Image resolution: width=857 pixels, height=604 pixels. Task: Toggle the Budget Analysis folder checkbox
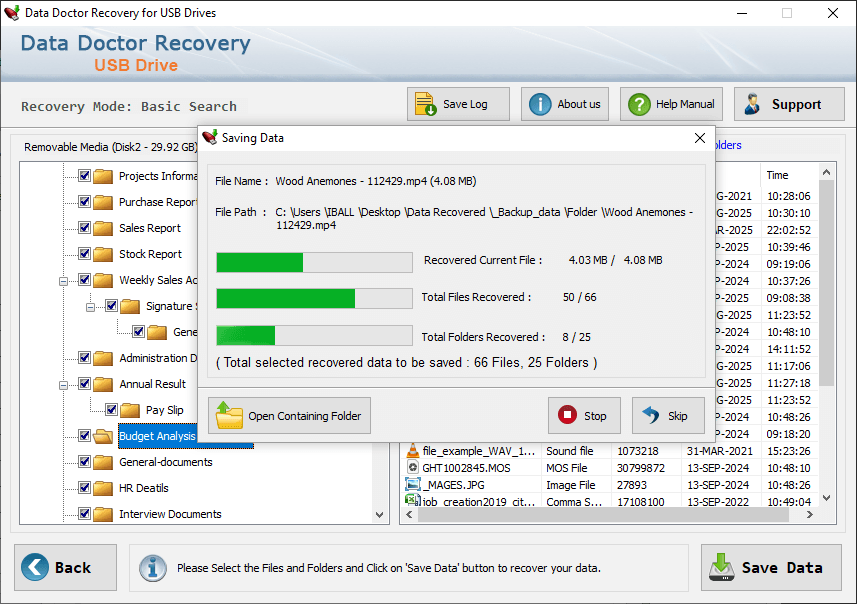click(x=84, y=436)
